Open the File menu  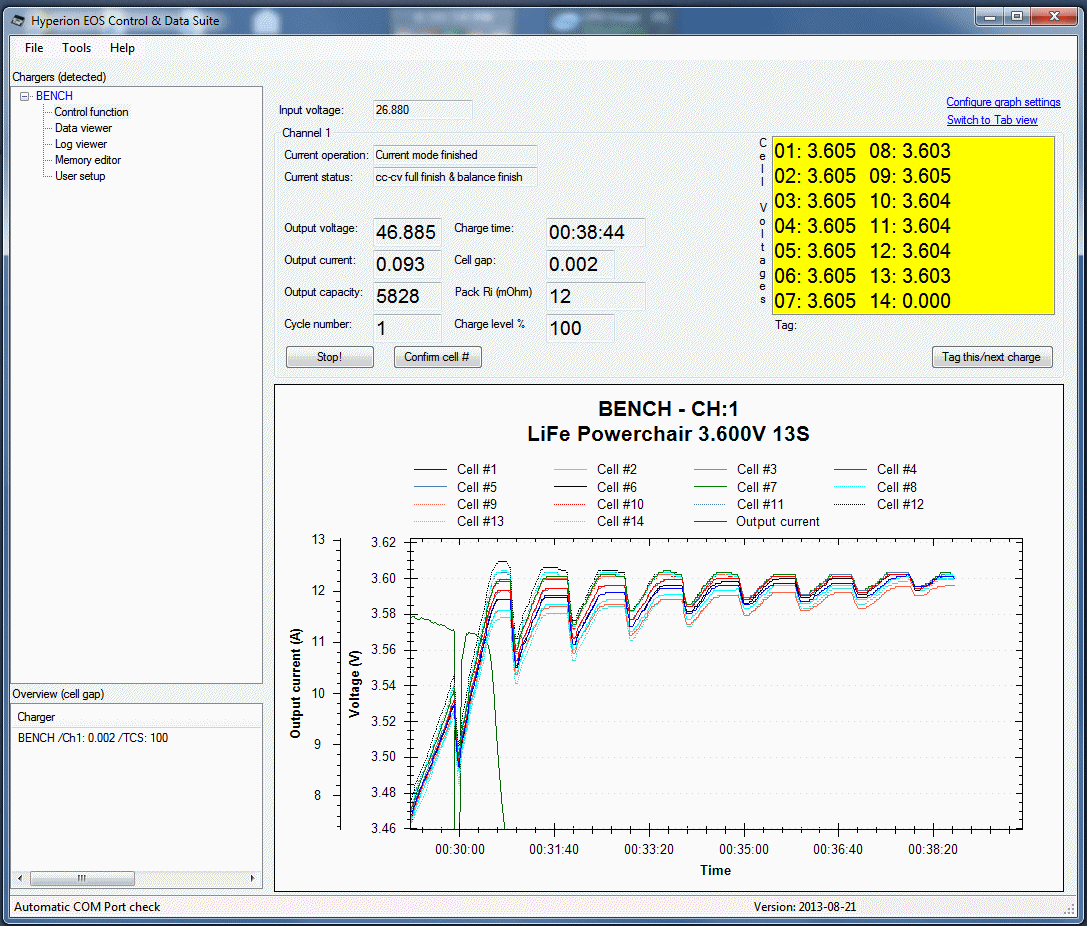[x=34, y=48]
